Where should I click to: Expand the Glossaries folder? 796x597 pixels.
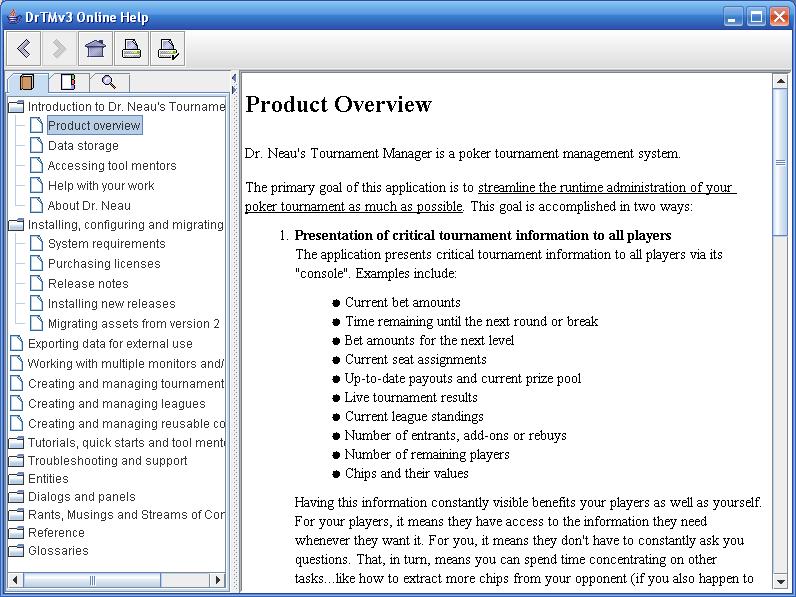[16, 551]
